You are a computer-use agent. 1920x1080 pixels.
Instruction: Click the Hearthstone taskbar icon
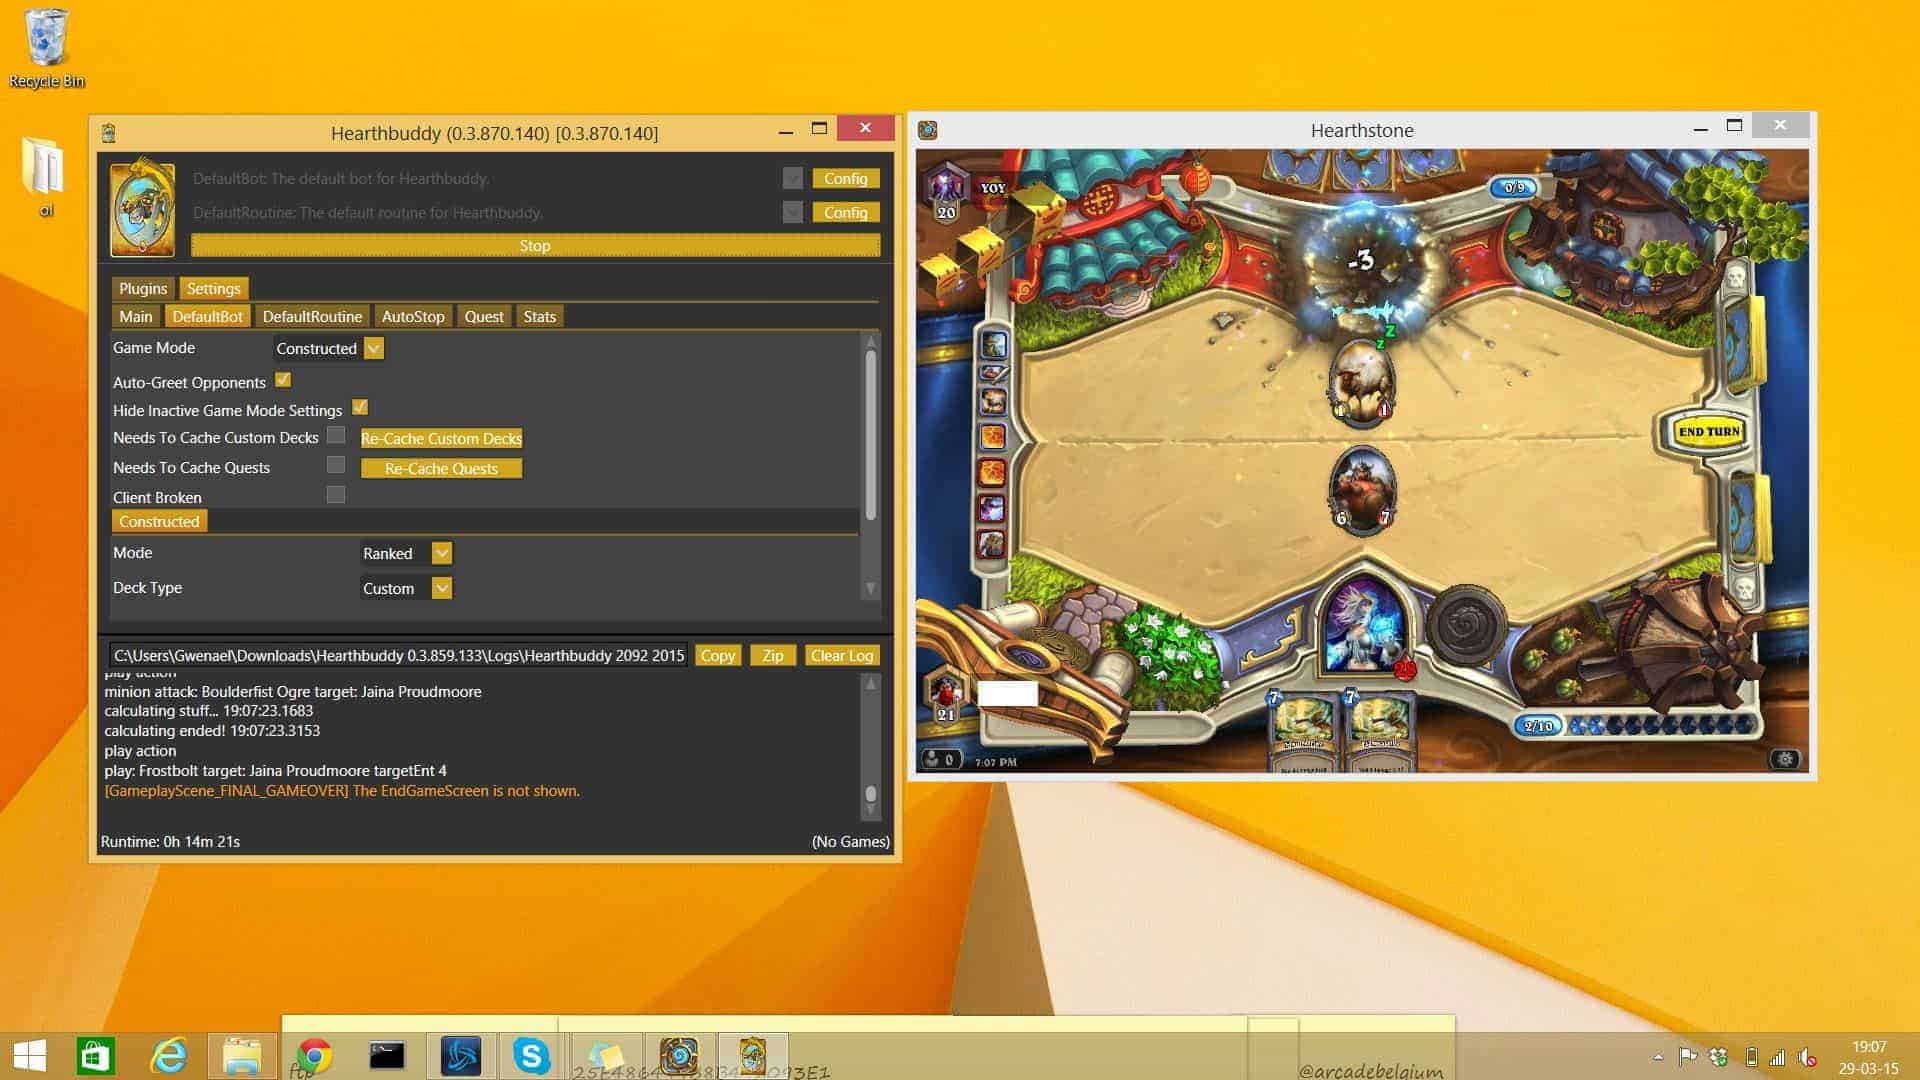pos(680,1056)
